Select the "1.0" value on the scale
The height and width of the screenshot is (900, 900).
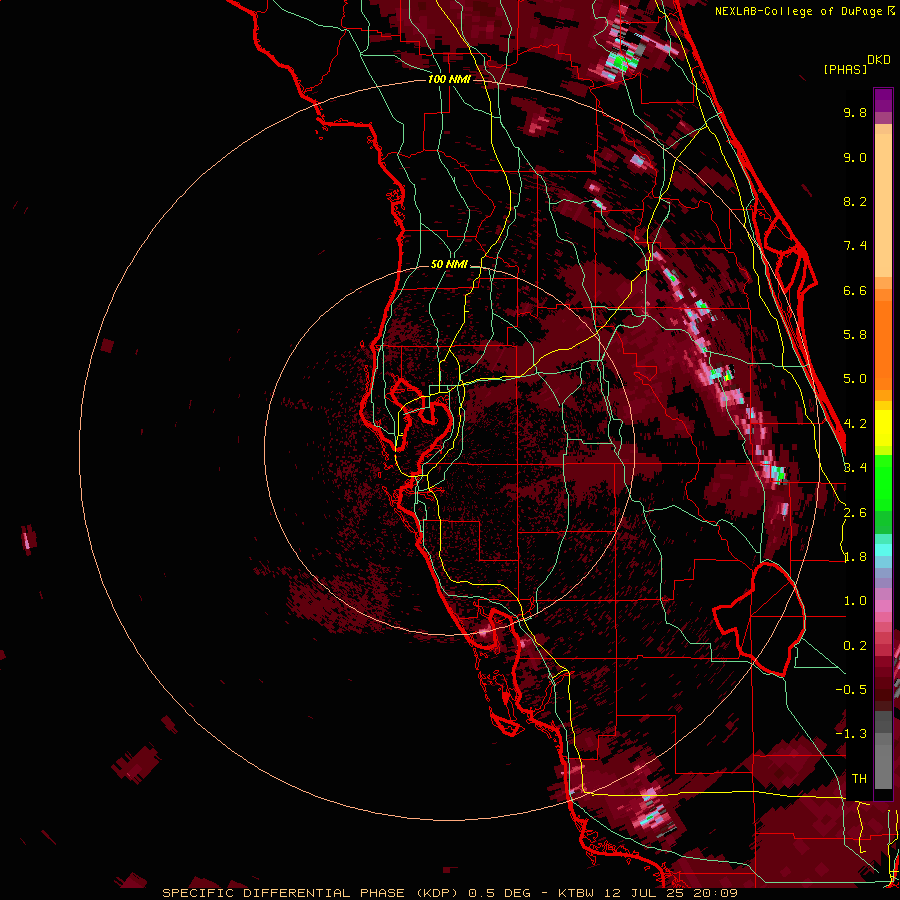855,601
